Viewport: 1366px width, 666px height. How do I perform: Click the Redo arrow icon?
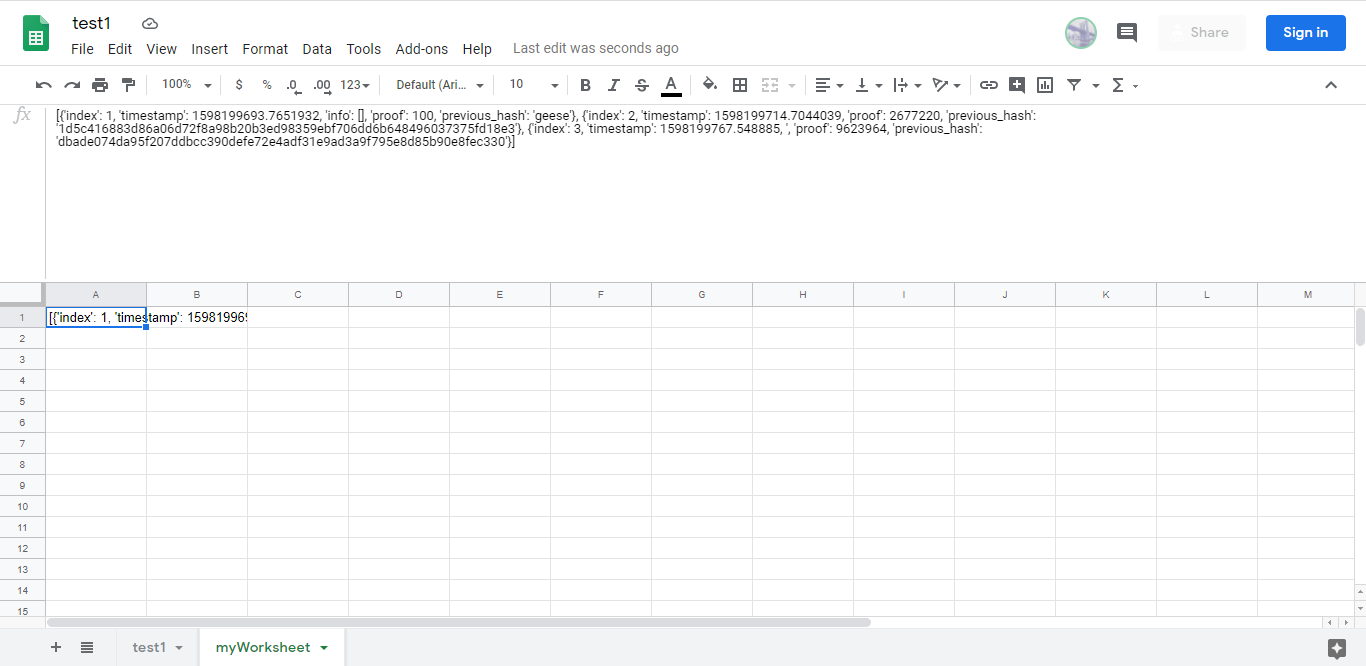pos(72,85)
